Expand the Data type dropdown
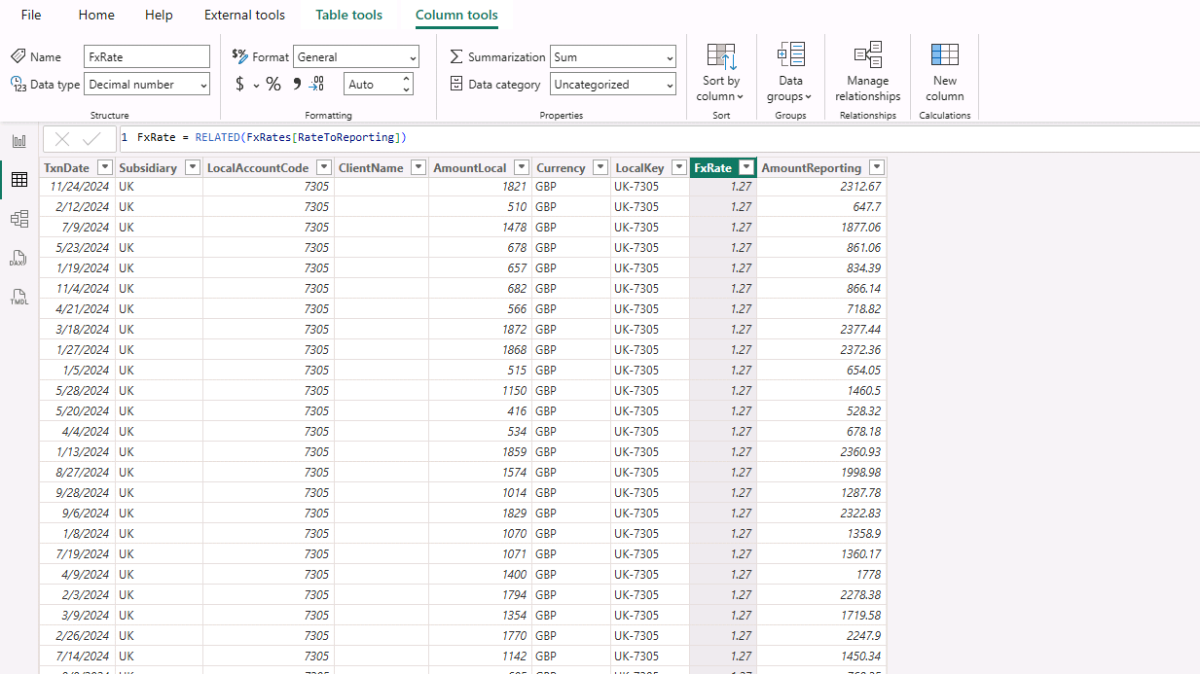Screen dimensions: 1200x674 coord(147,85)
